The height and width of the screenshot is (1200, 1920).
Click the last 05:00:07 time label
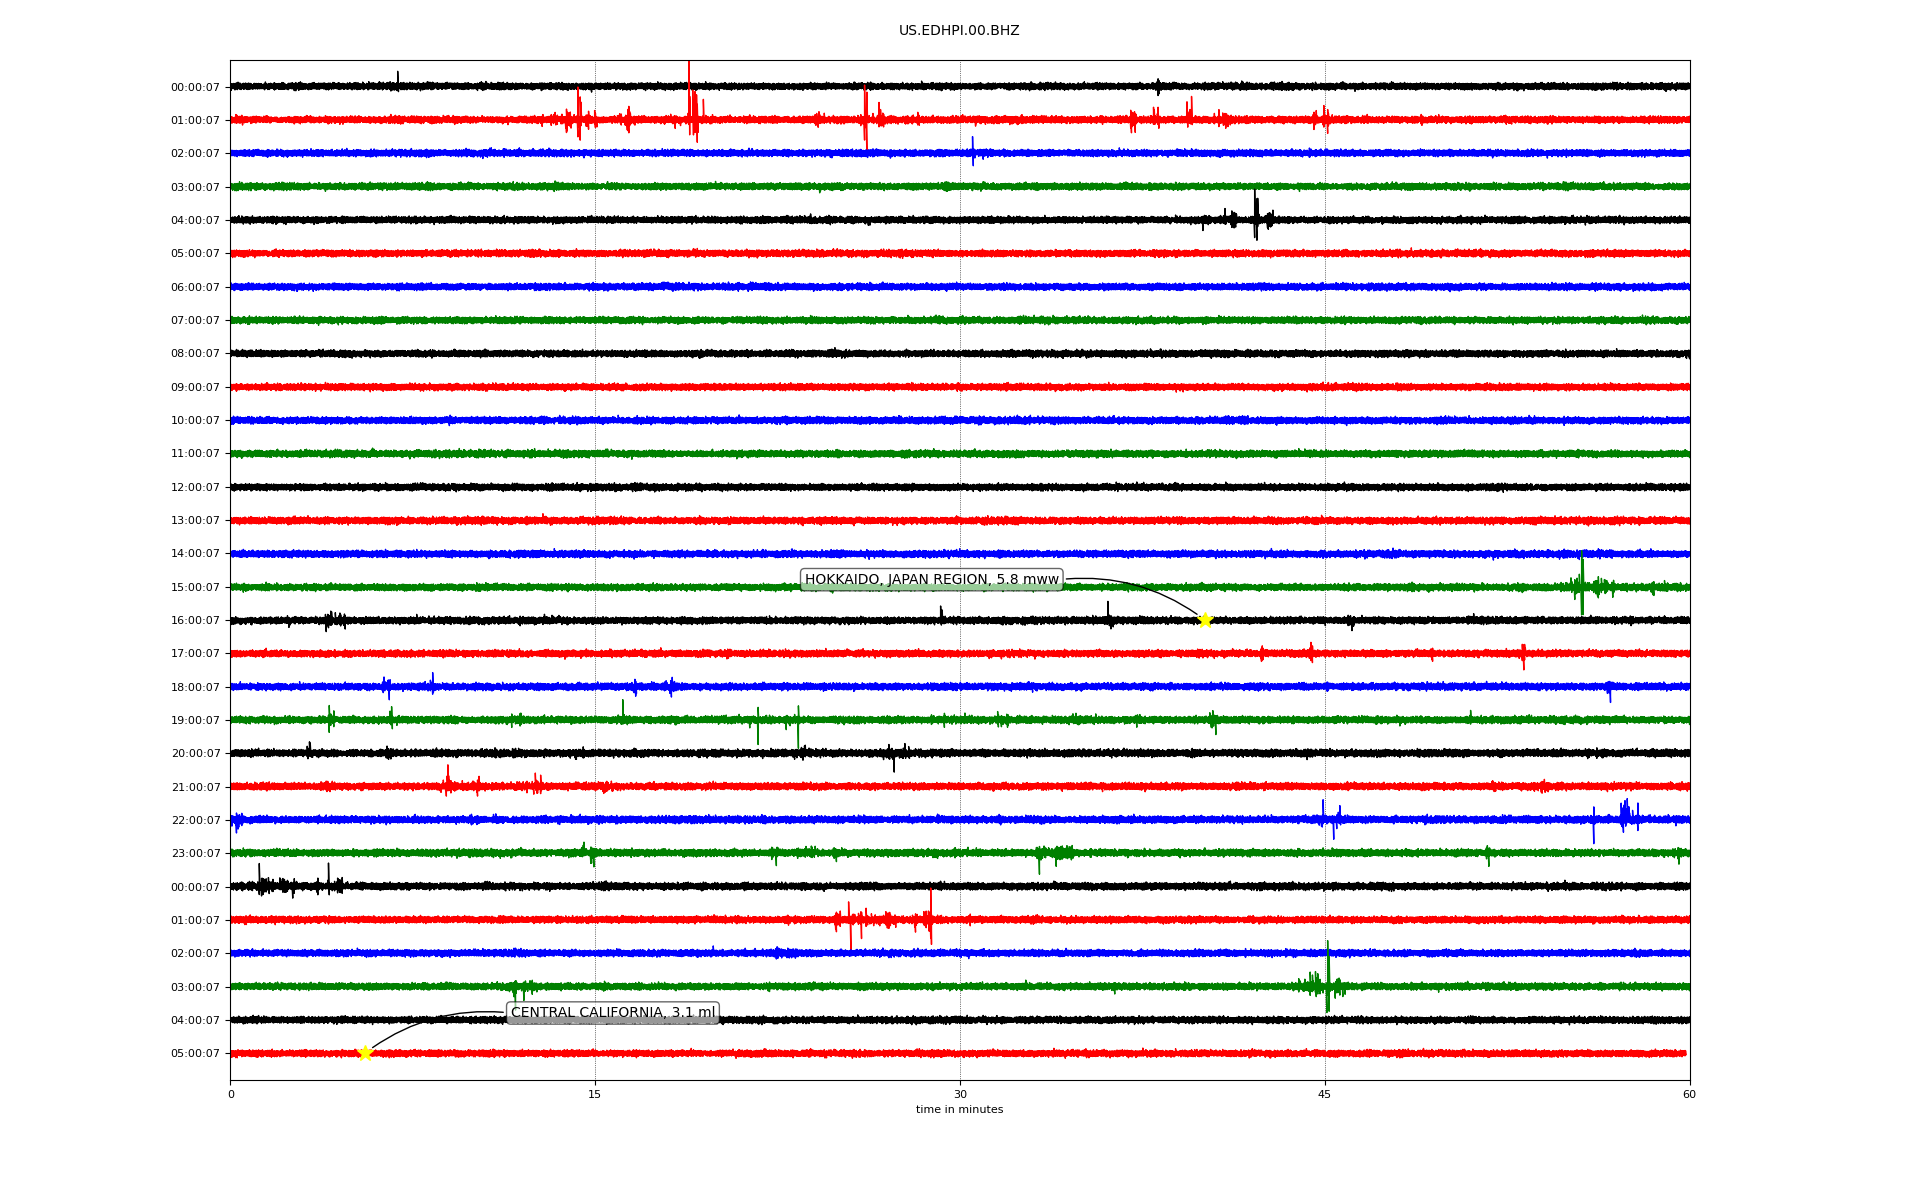click(195, 1053)
